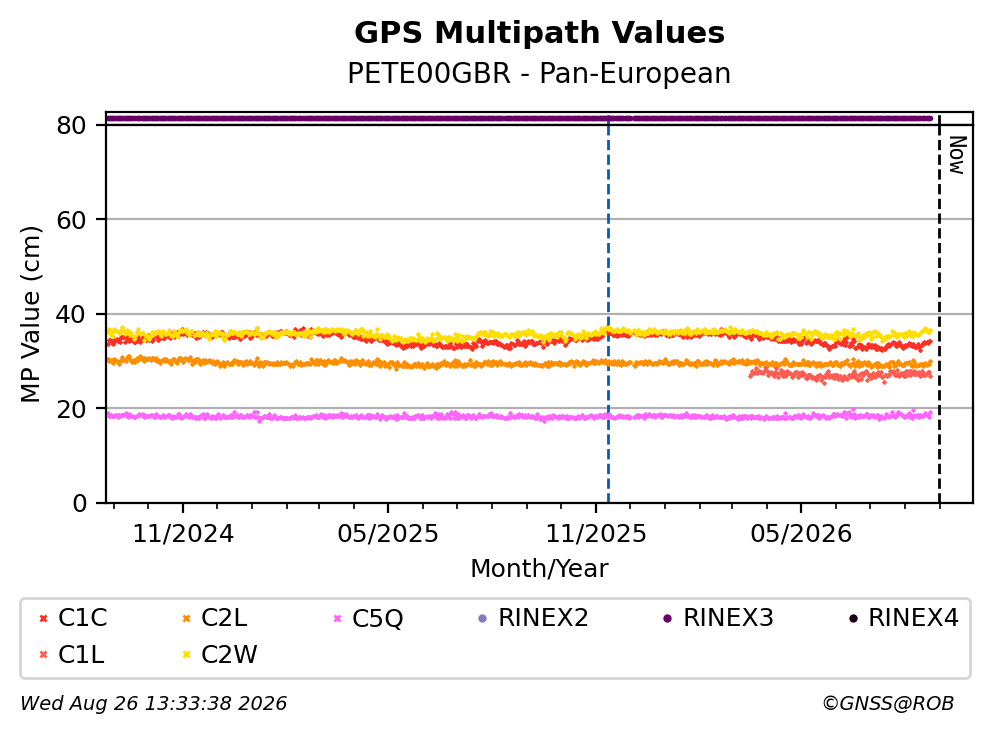
Task: Click the MP Value (cm) axis title
Action: (30, 314)
